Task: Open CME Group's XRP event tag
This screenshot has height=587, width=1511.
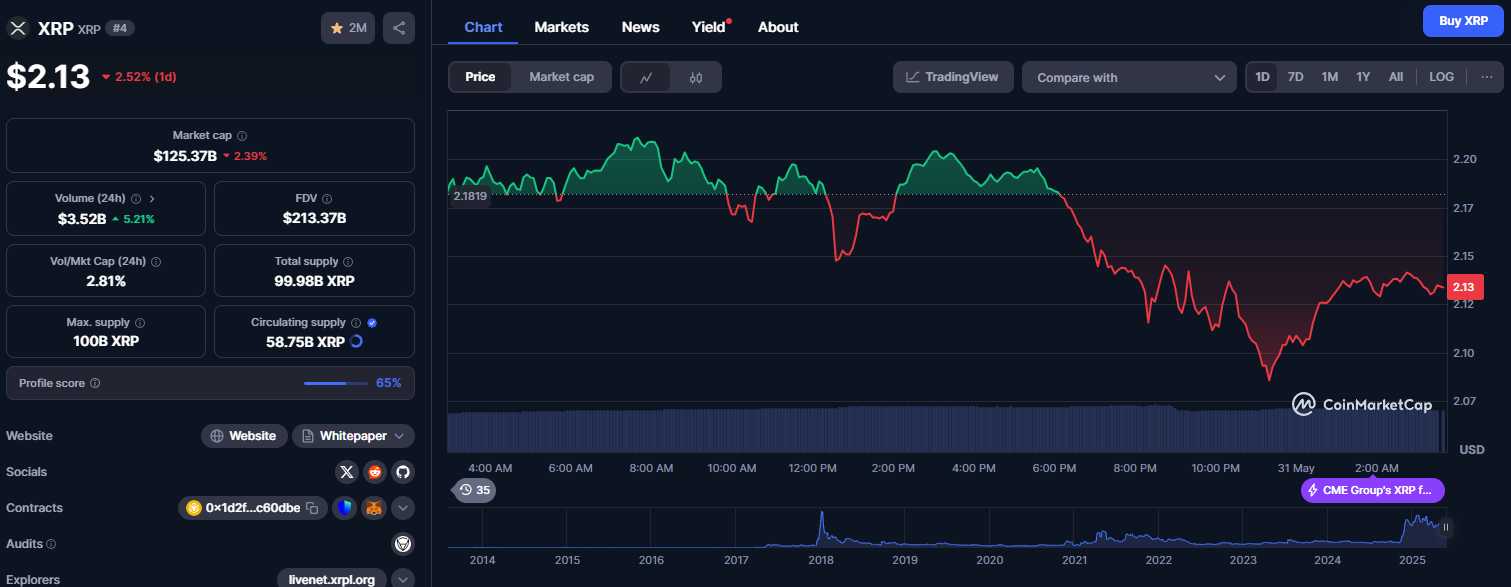Action: coord(1373,490)
